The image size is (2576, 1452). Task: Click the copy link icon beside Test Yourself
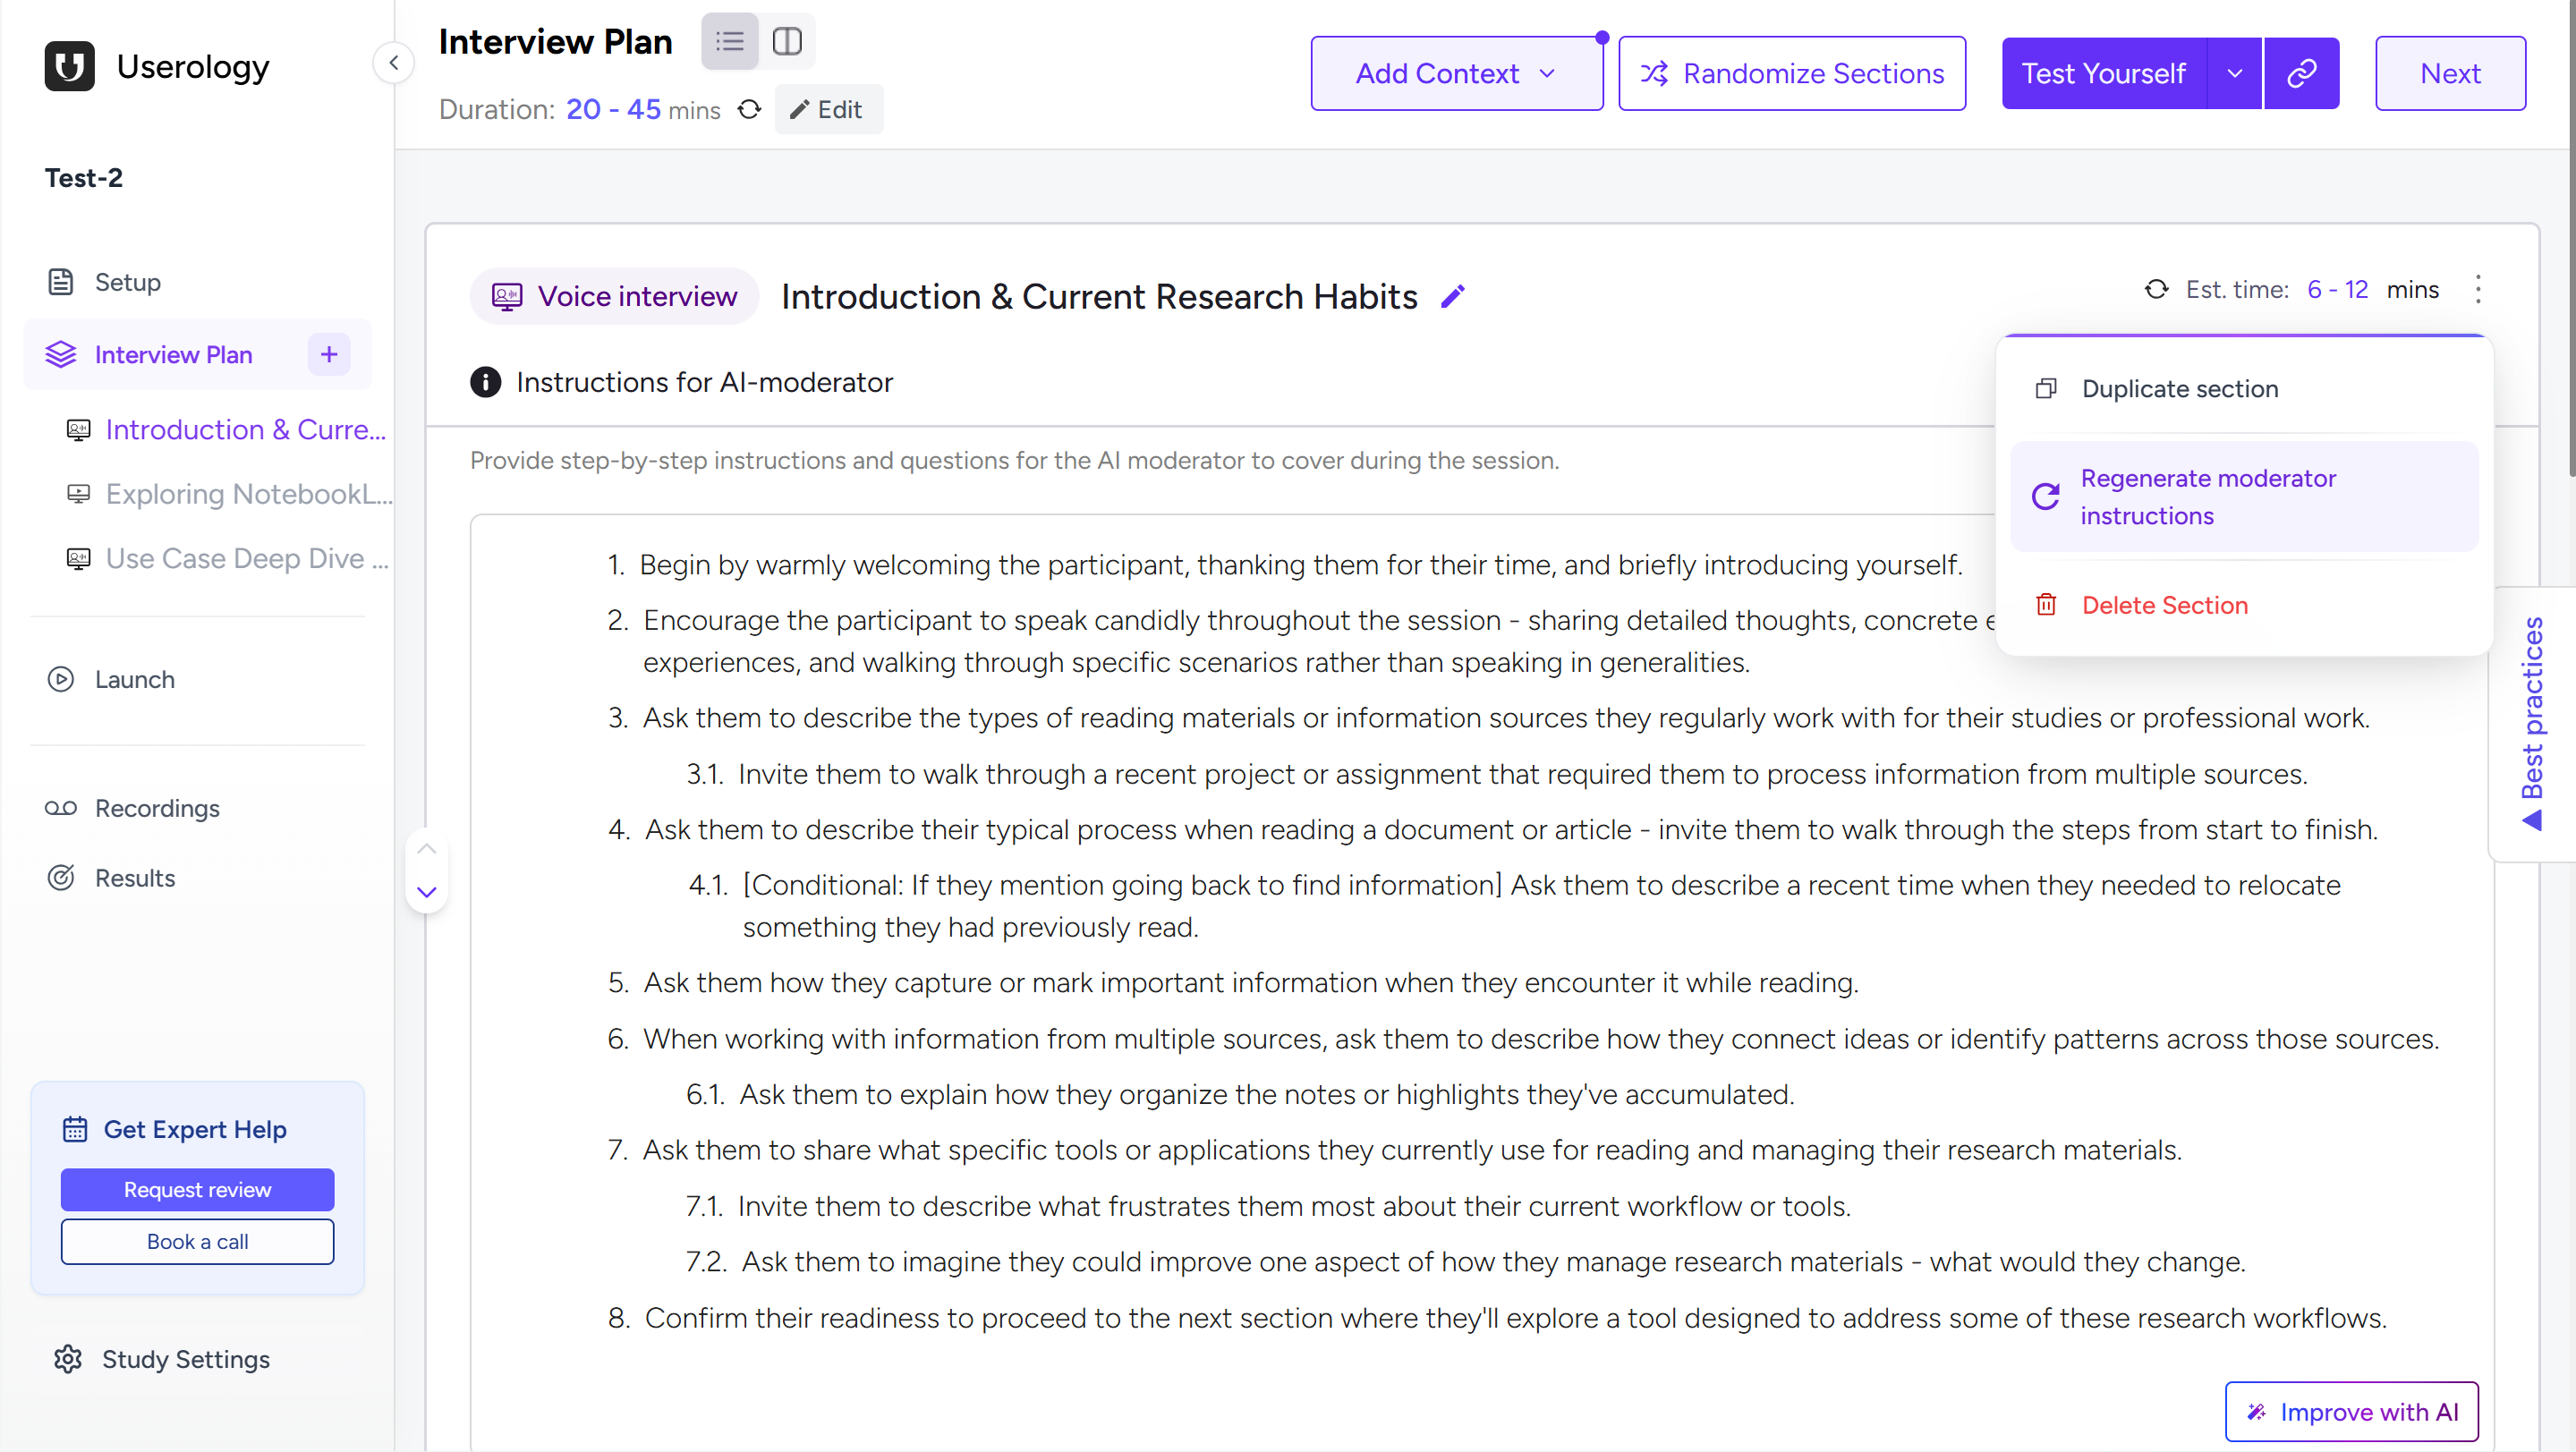click(x=2302, y=73)
